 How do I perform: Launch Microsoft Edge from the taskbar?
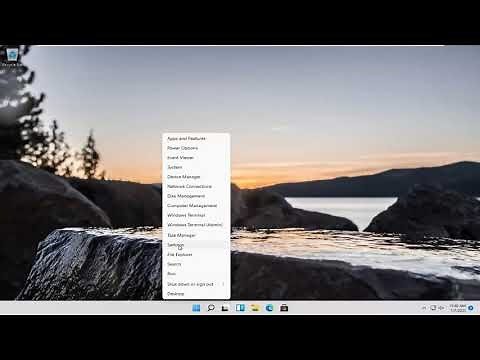tap(269, 308)
